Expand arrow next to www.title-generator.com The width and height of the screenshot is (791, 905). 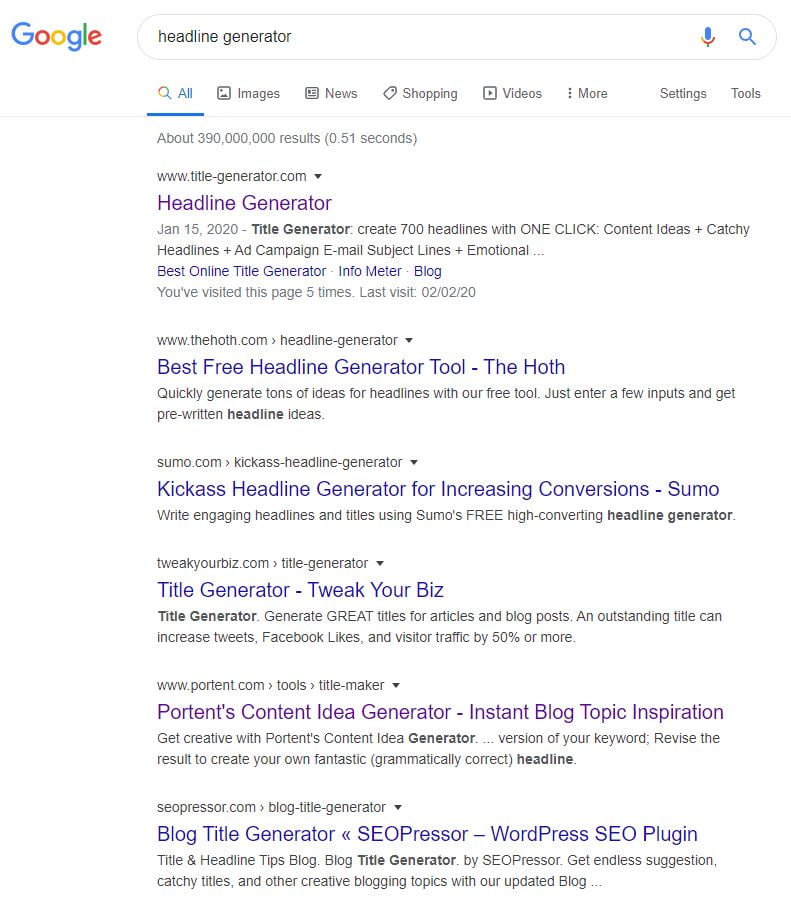tap(318, 177)
